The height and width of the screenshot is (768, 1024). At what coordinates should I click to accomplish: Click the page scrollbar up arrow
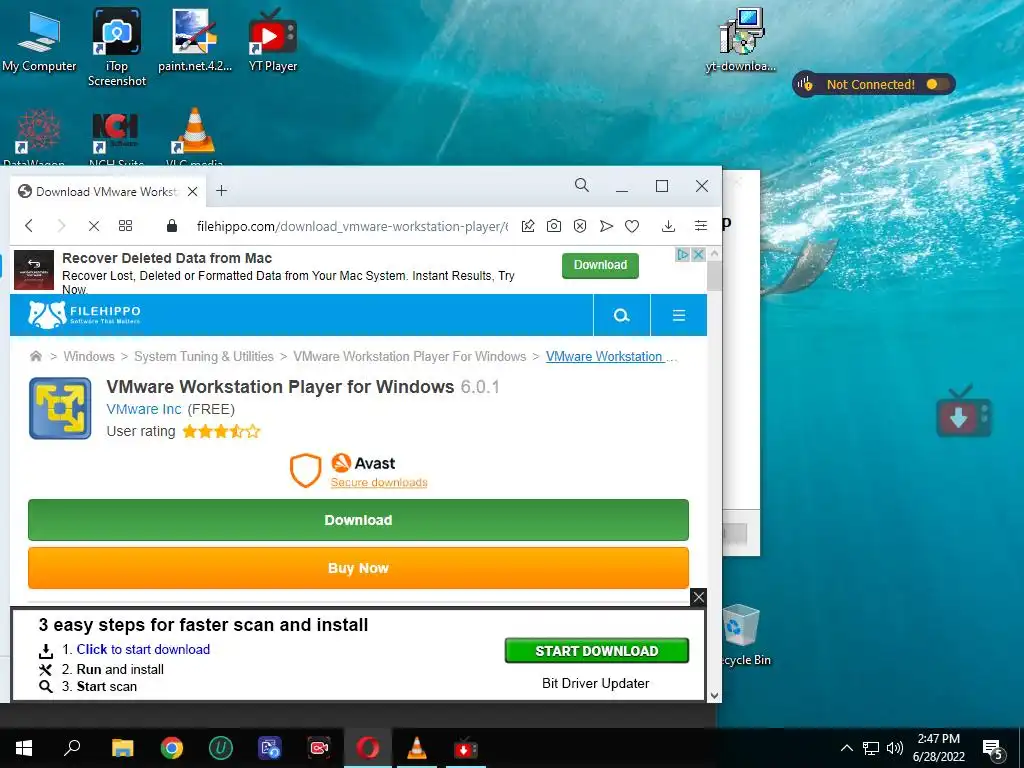click(714, 253)
